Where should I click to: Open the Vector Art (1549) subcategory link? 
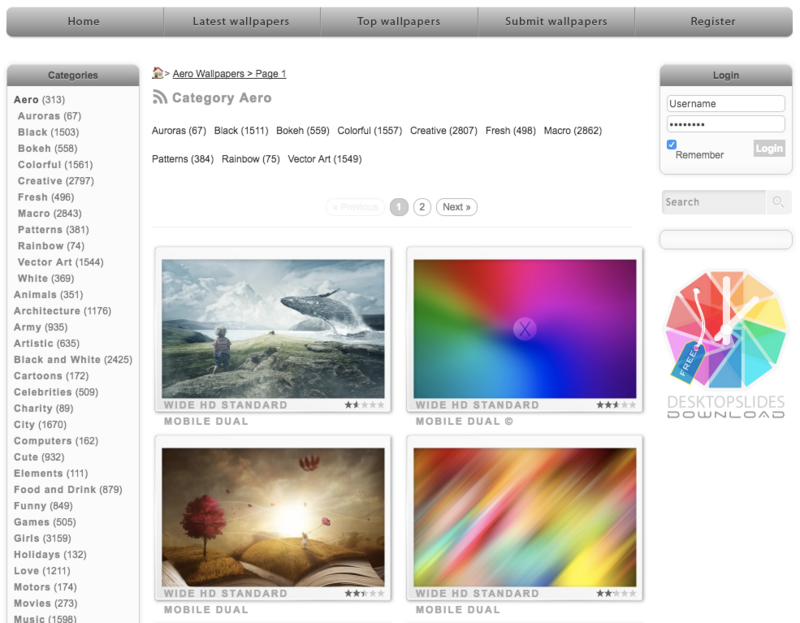pos(324,159)
